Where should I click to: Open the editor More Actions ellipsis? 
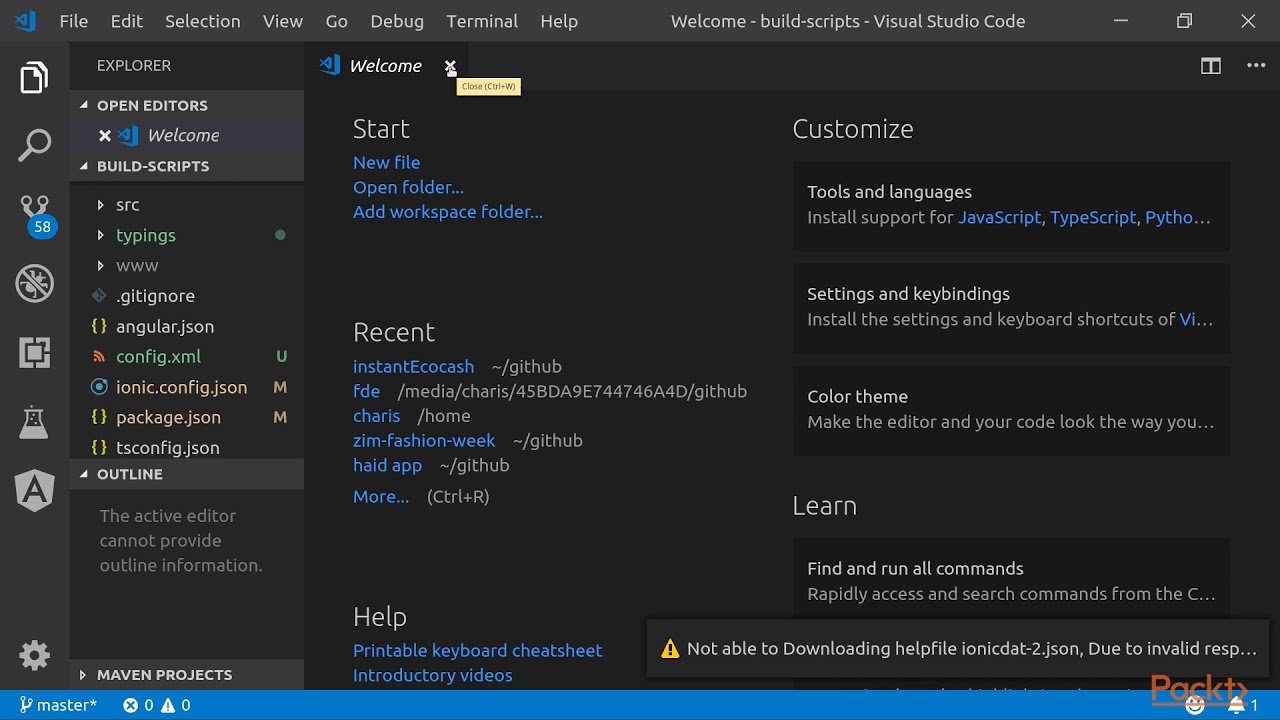pyautogui.click(x=1256, y=66)
